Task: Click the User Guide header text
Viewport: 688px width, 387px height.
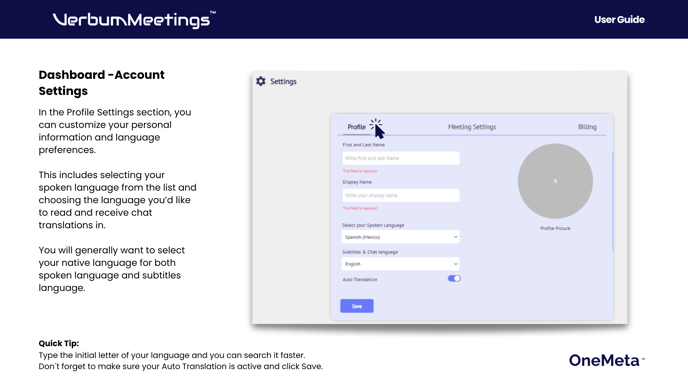Action: [x=619, y=20]
